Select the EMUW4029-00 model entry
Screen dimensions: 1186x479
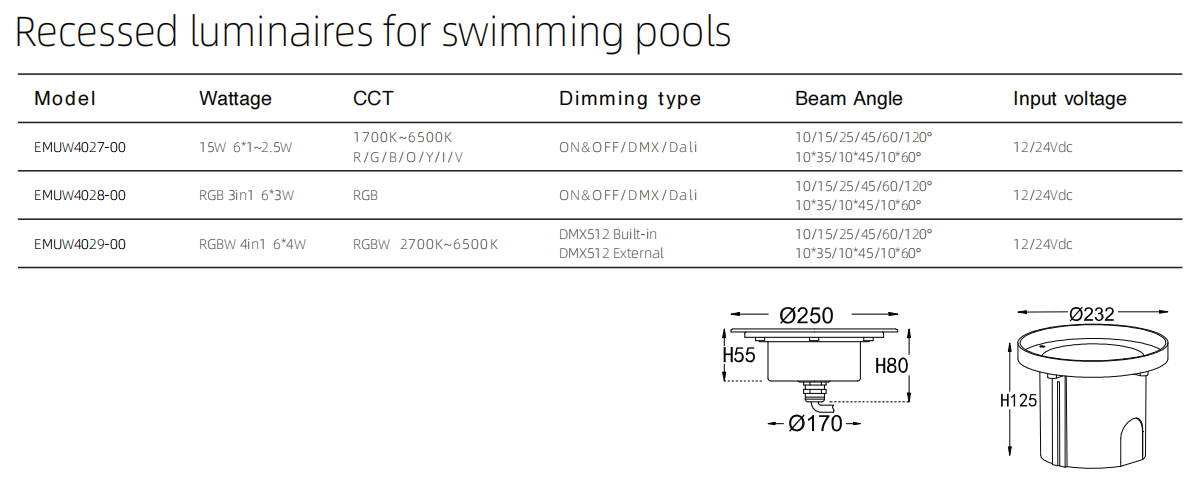pos(79,244)
